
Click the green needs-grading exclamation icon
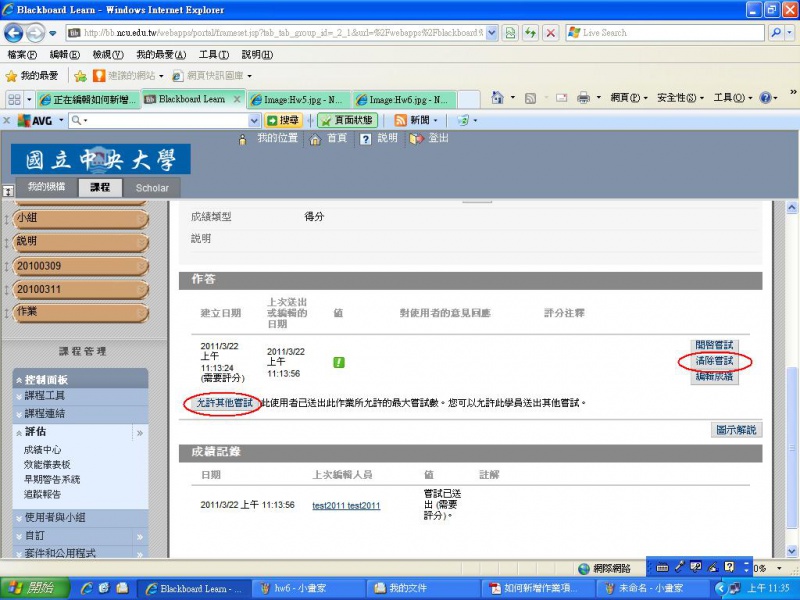click(339, 362)
